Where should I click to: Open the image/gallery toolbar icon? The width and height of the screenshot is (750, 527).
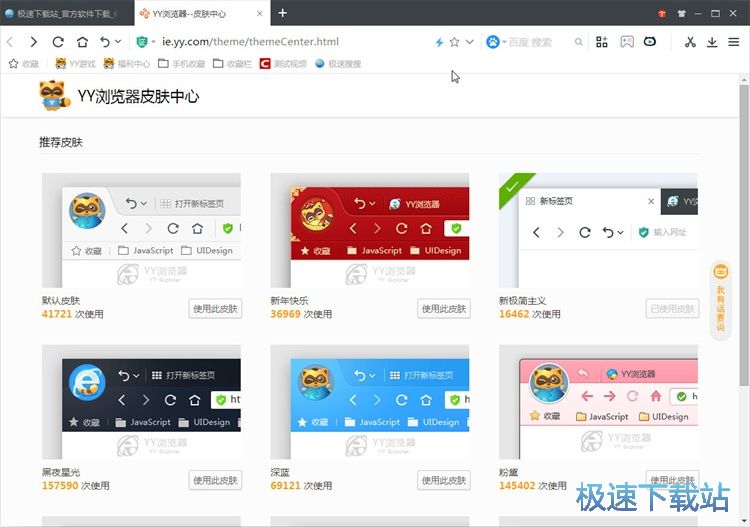(627, 42)
